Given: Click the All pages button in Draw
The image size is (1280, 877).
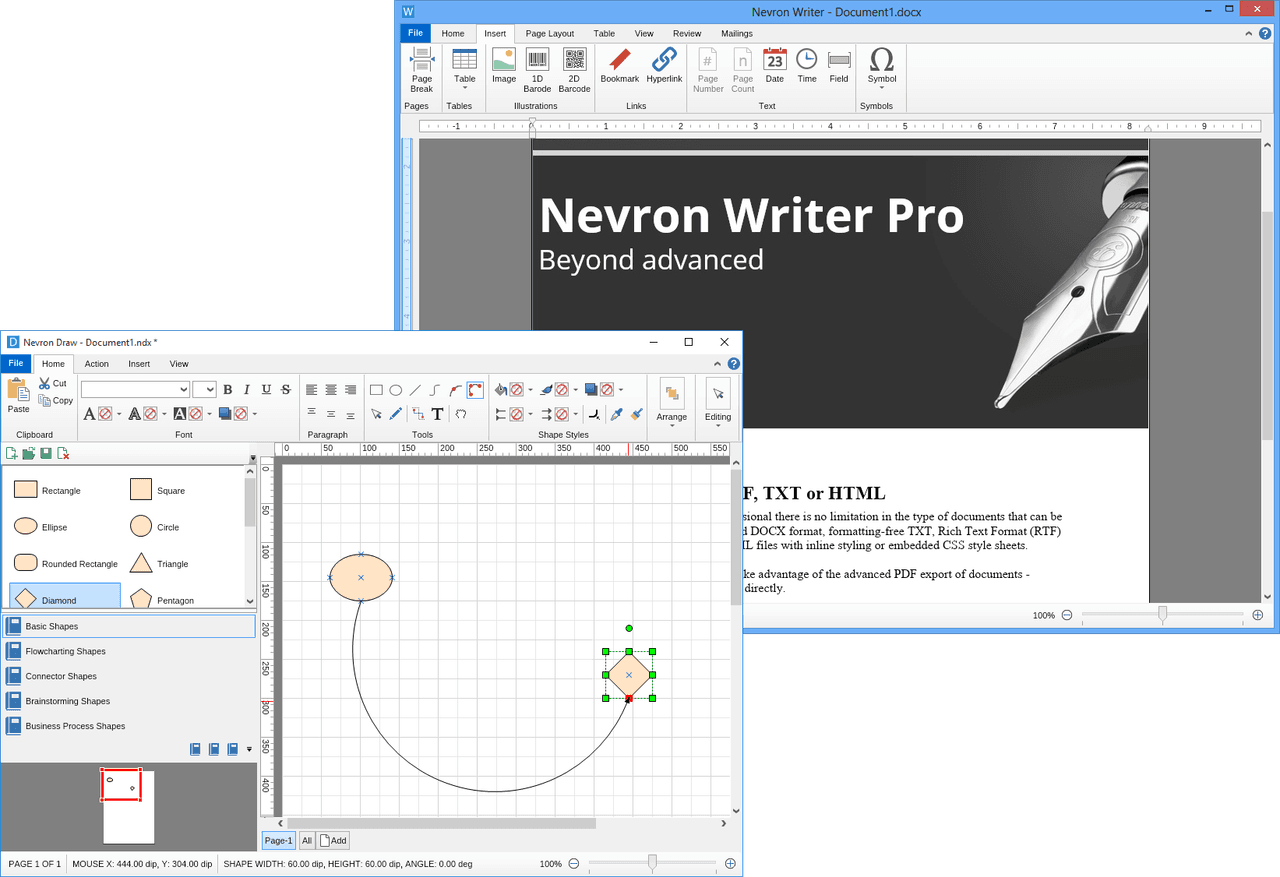Looking at the screenshot, I should pos(306,841).
